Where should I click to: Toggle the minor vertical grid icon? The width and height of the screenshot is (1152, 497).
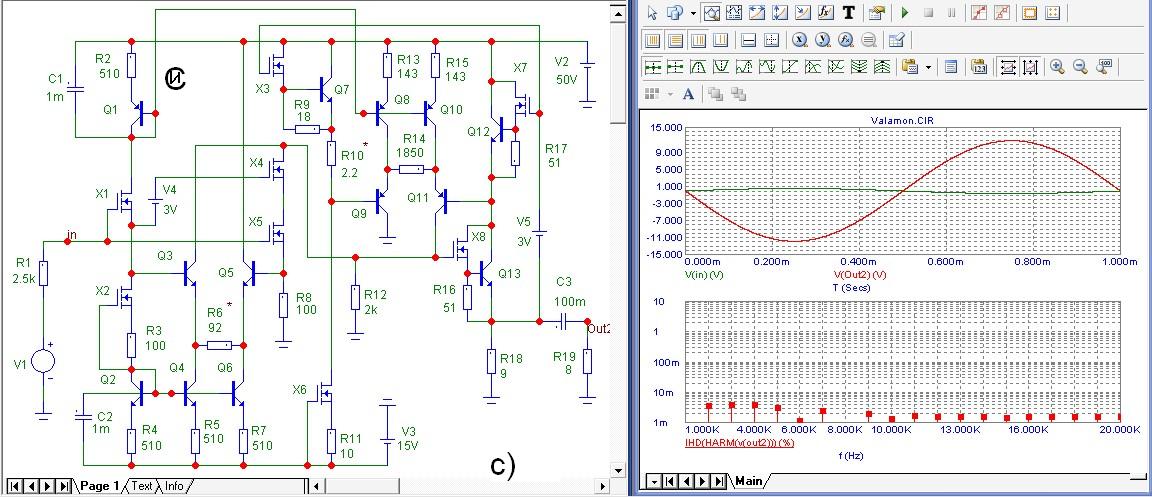[x=698, y=40]
